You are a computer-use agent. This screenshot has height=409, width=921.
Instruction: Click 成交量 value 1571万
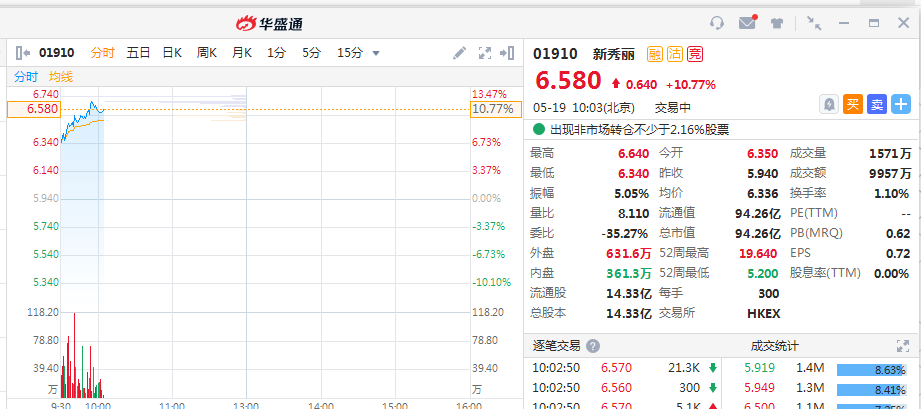[890, 154]
